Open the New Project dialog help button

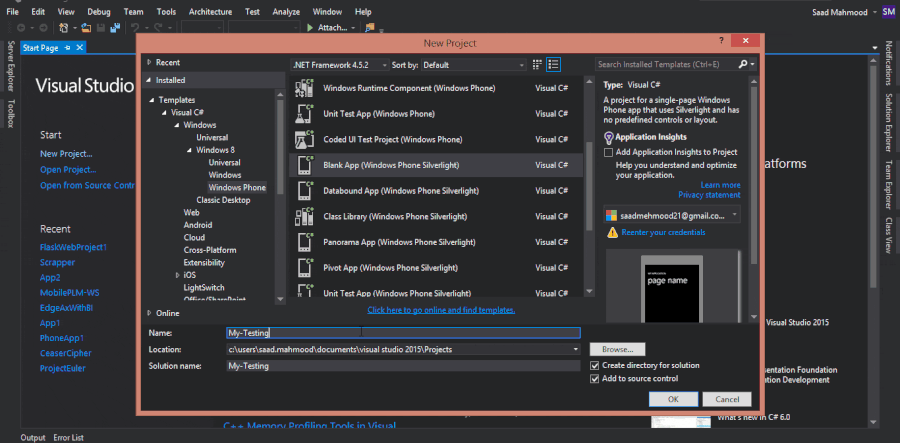coord(721,43)
